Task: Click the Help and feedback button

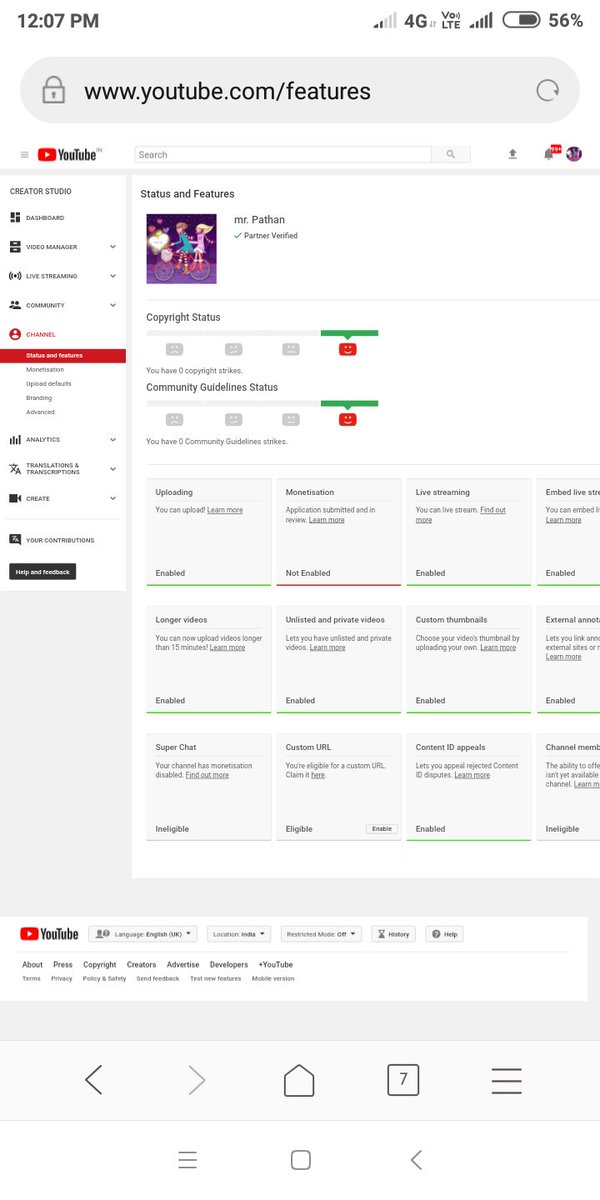Action: [x=43, y=572]
